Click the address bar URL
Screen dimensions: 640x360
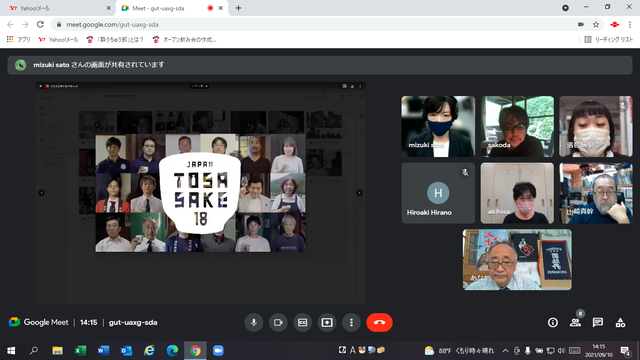[112, 24]
